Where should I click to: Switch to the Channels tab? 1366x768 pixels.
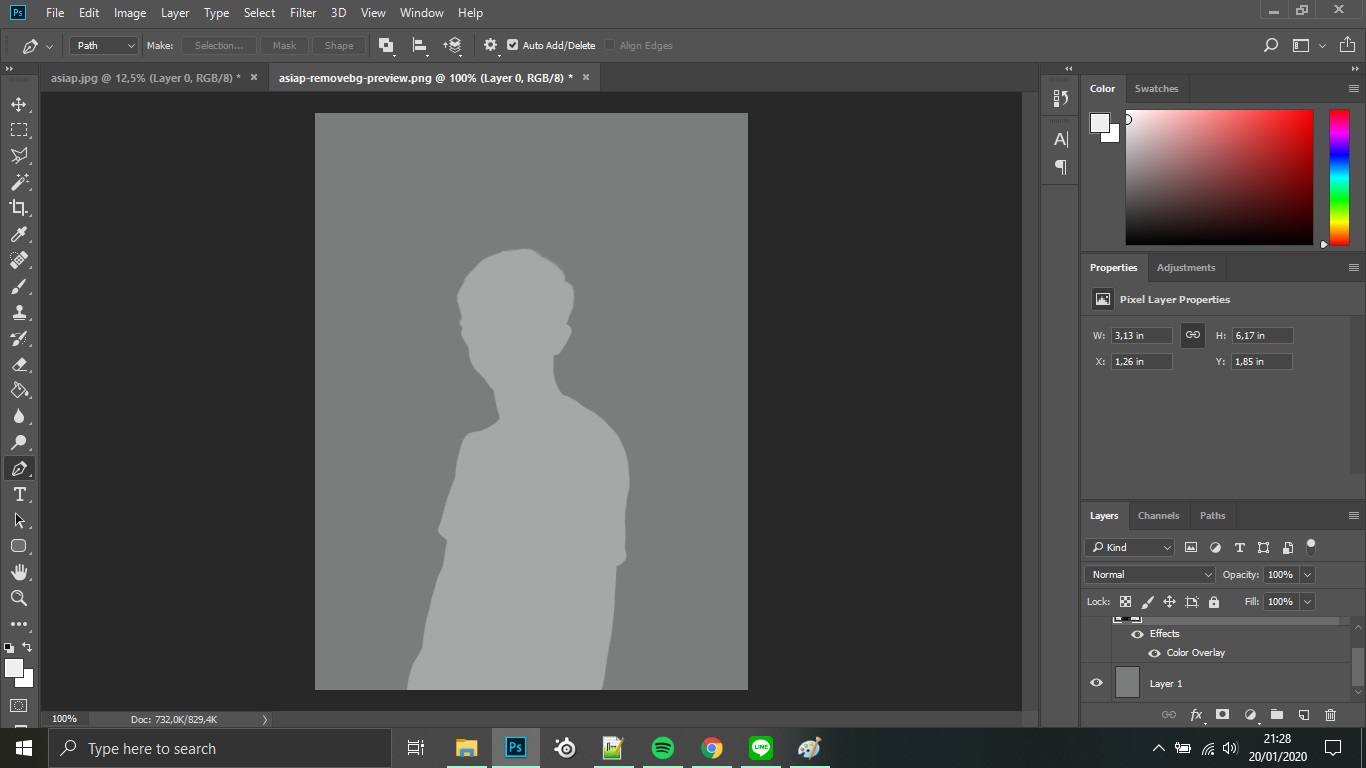[1158, 516]
